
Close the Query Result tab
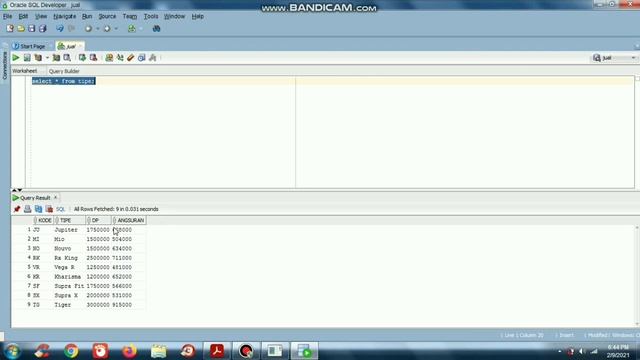(x=56, y=198)
